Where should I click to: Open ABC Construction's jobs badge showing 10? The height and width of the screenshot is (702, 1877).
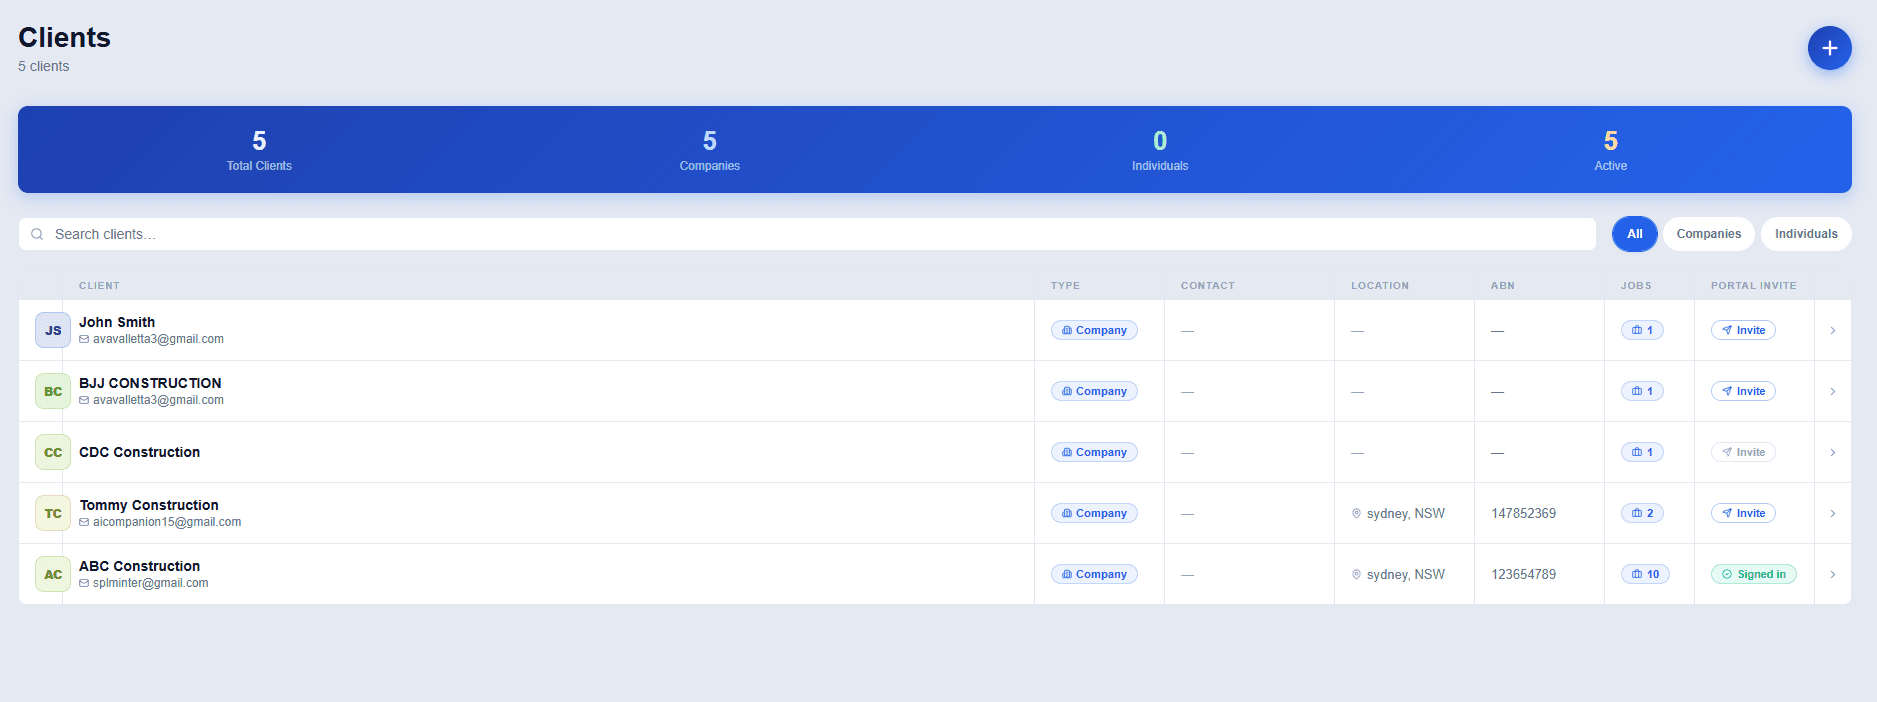tap(1645, 574)
